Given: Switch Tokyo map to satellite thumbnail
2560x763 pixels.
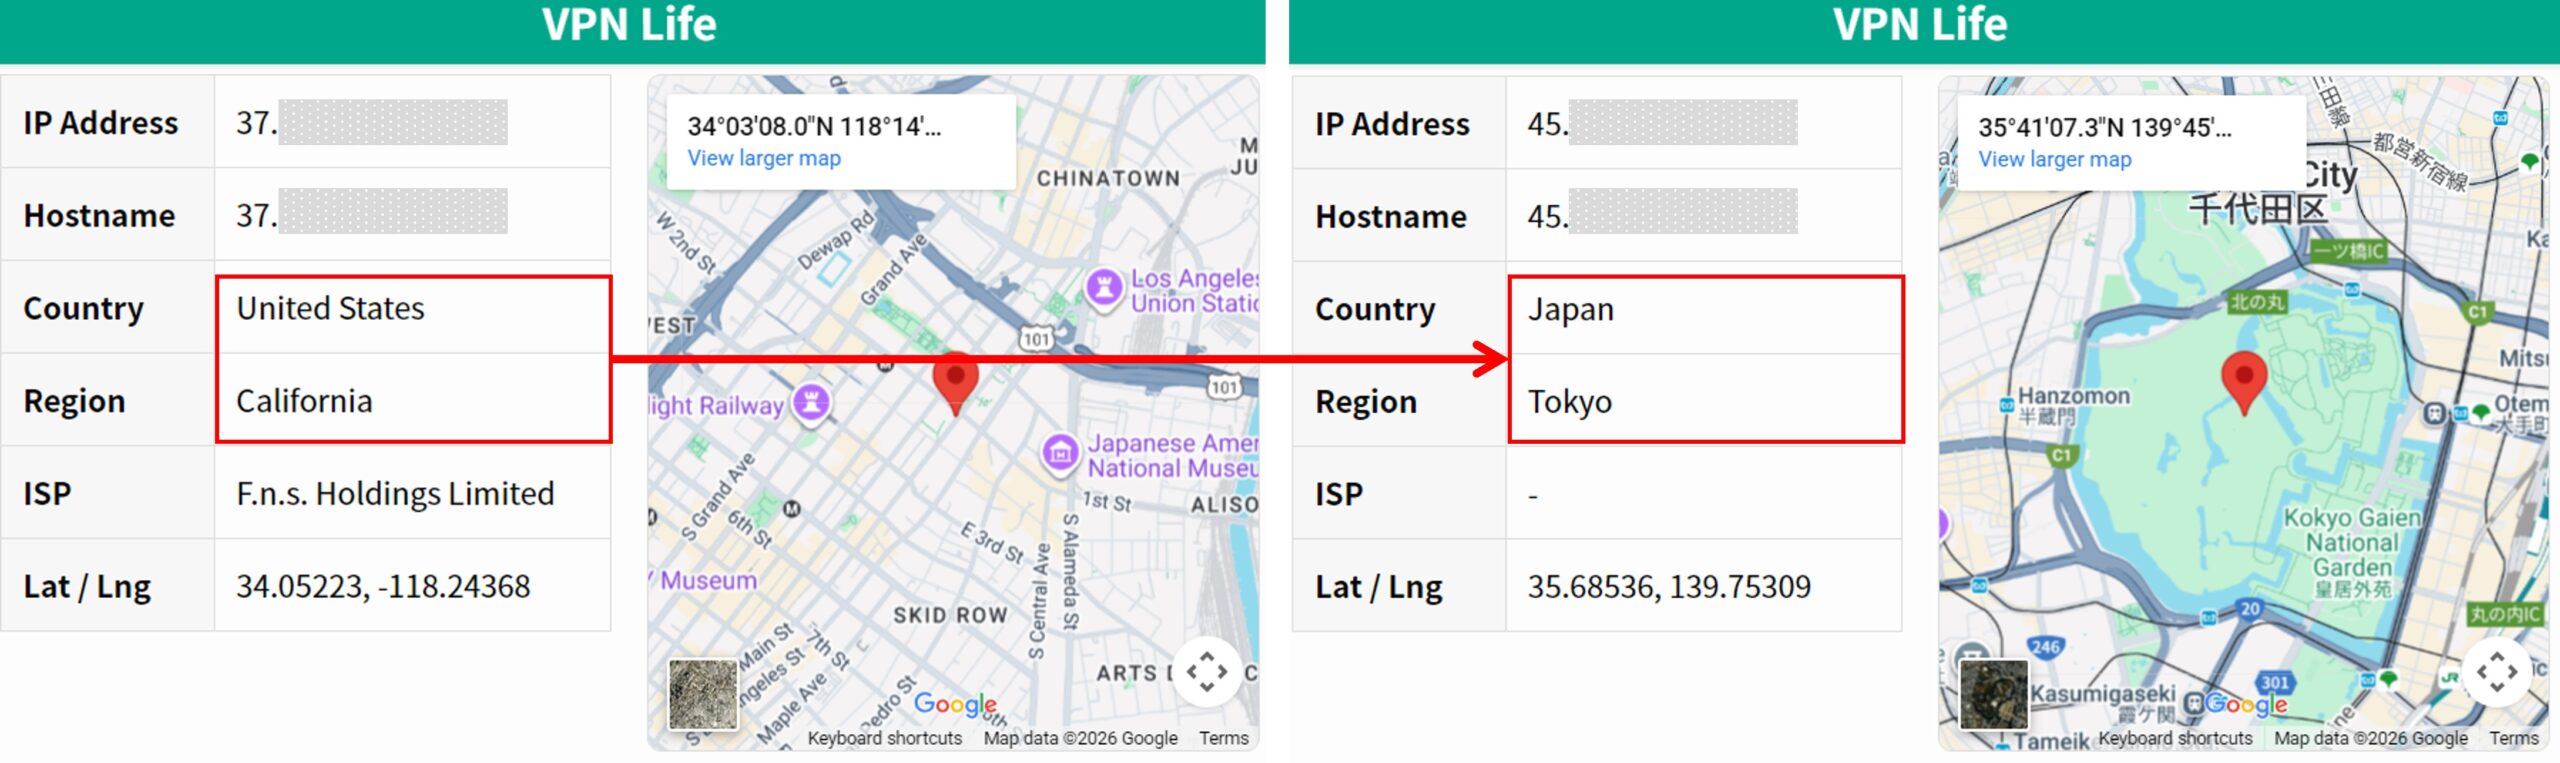Looking at the screenshot, I should 1994,694.
